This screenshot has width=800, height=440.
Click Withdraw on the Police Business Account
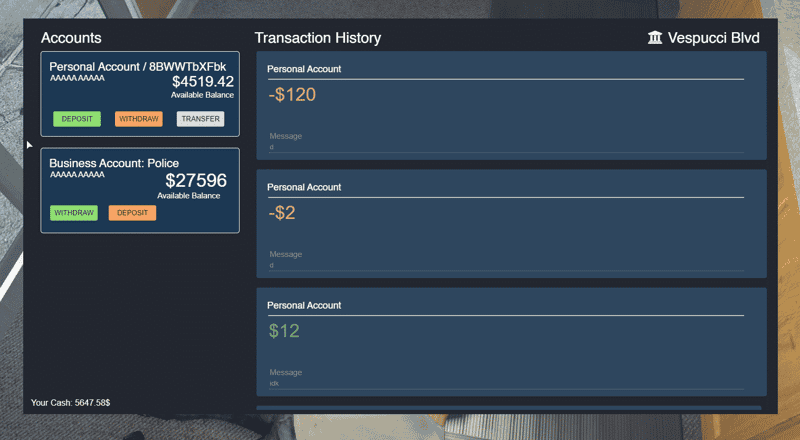click(74, 213)
